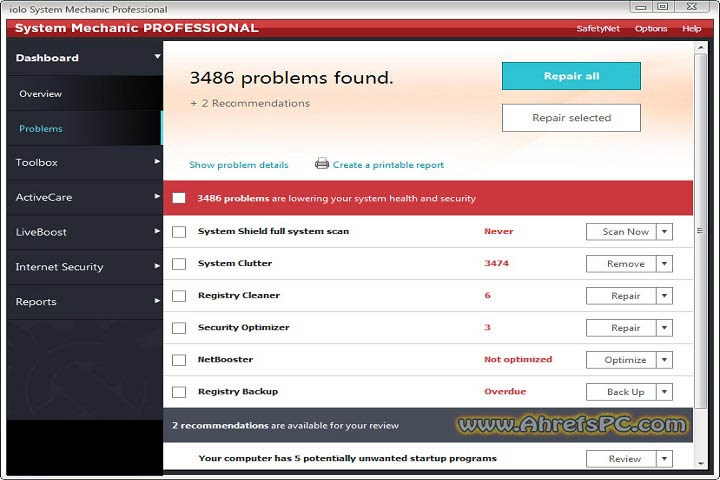Check the System Shield full system scan box
Viewport: 720px width, 480px height.
click(179, 232)
